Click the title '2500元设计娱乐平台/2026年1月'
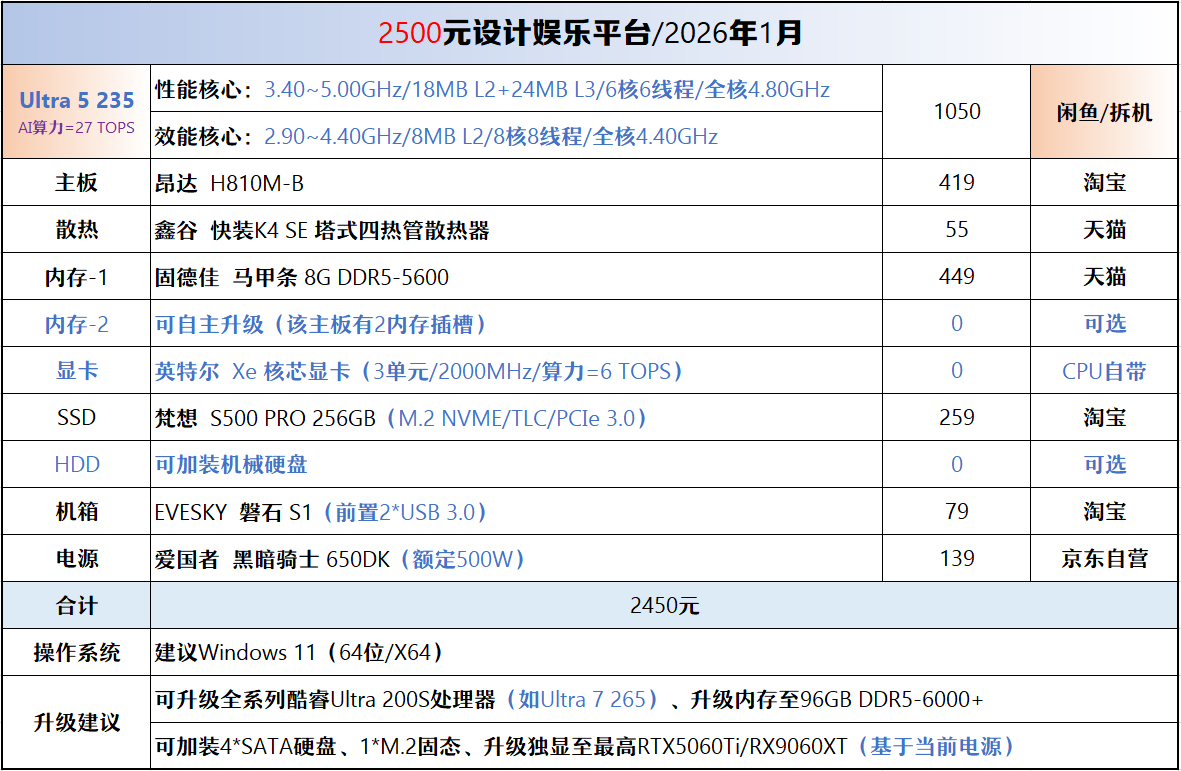Image resolution: width=1181 pixels, height=771 pixels. point(590,33)
